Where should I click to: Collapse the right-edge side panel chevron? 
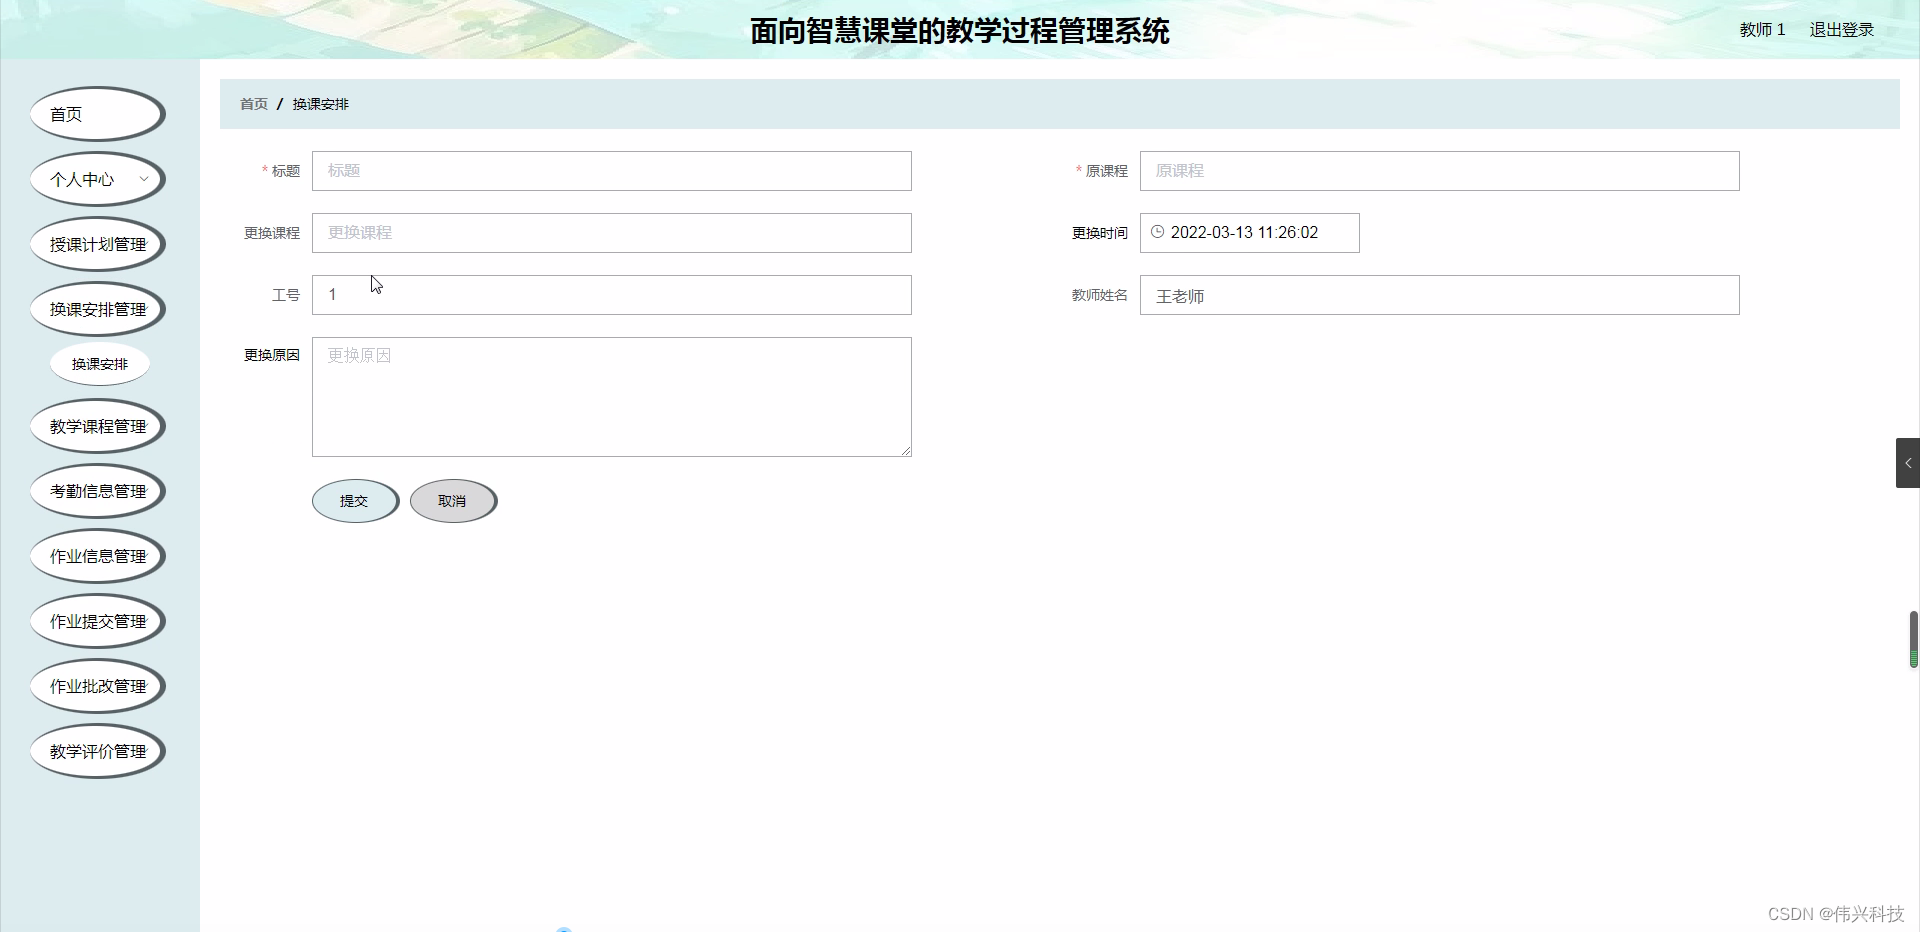(1908, 462)
